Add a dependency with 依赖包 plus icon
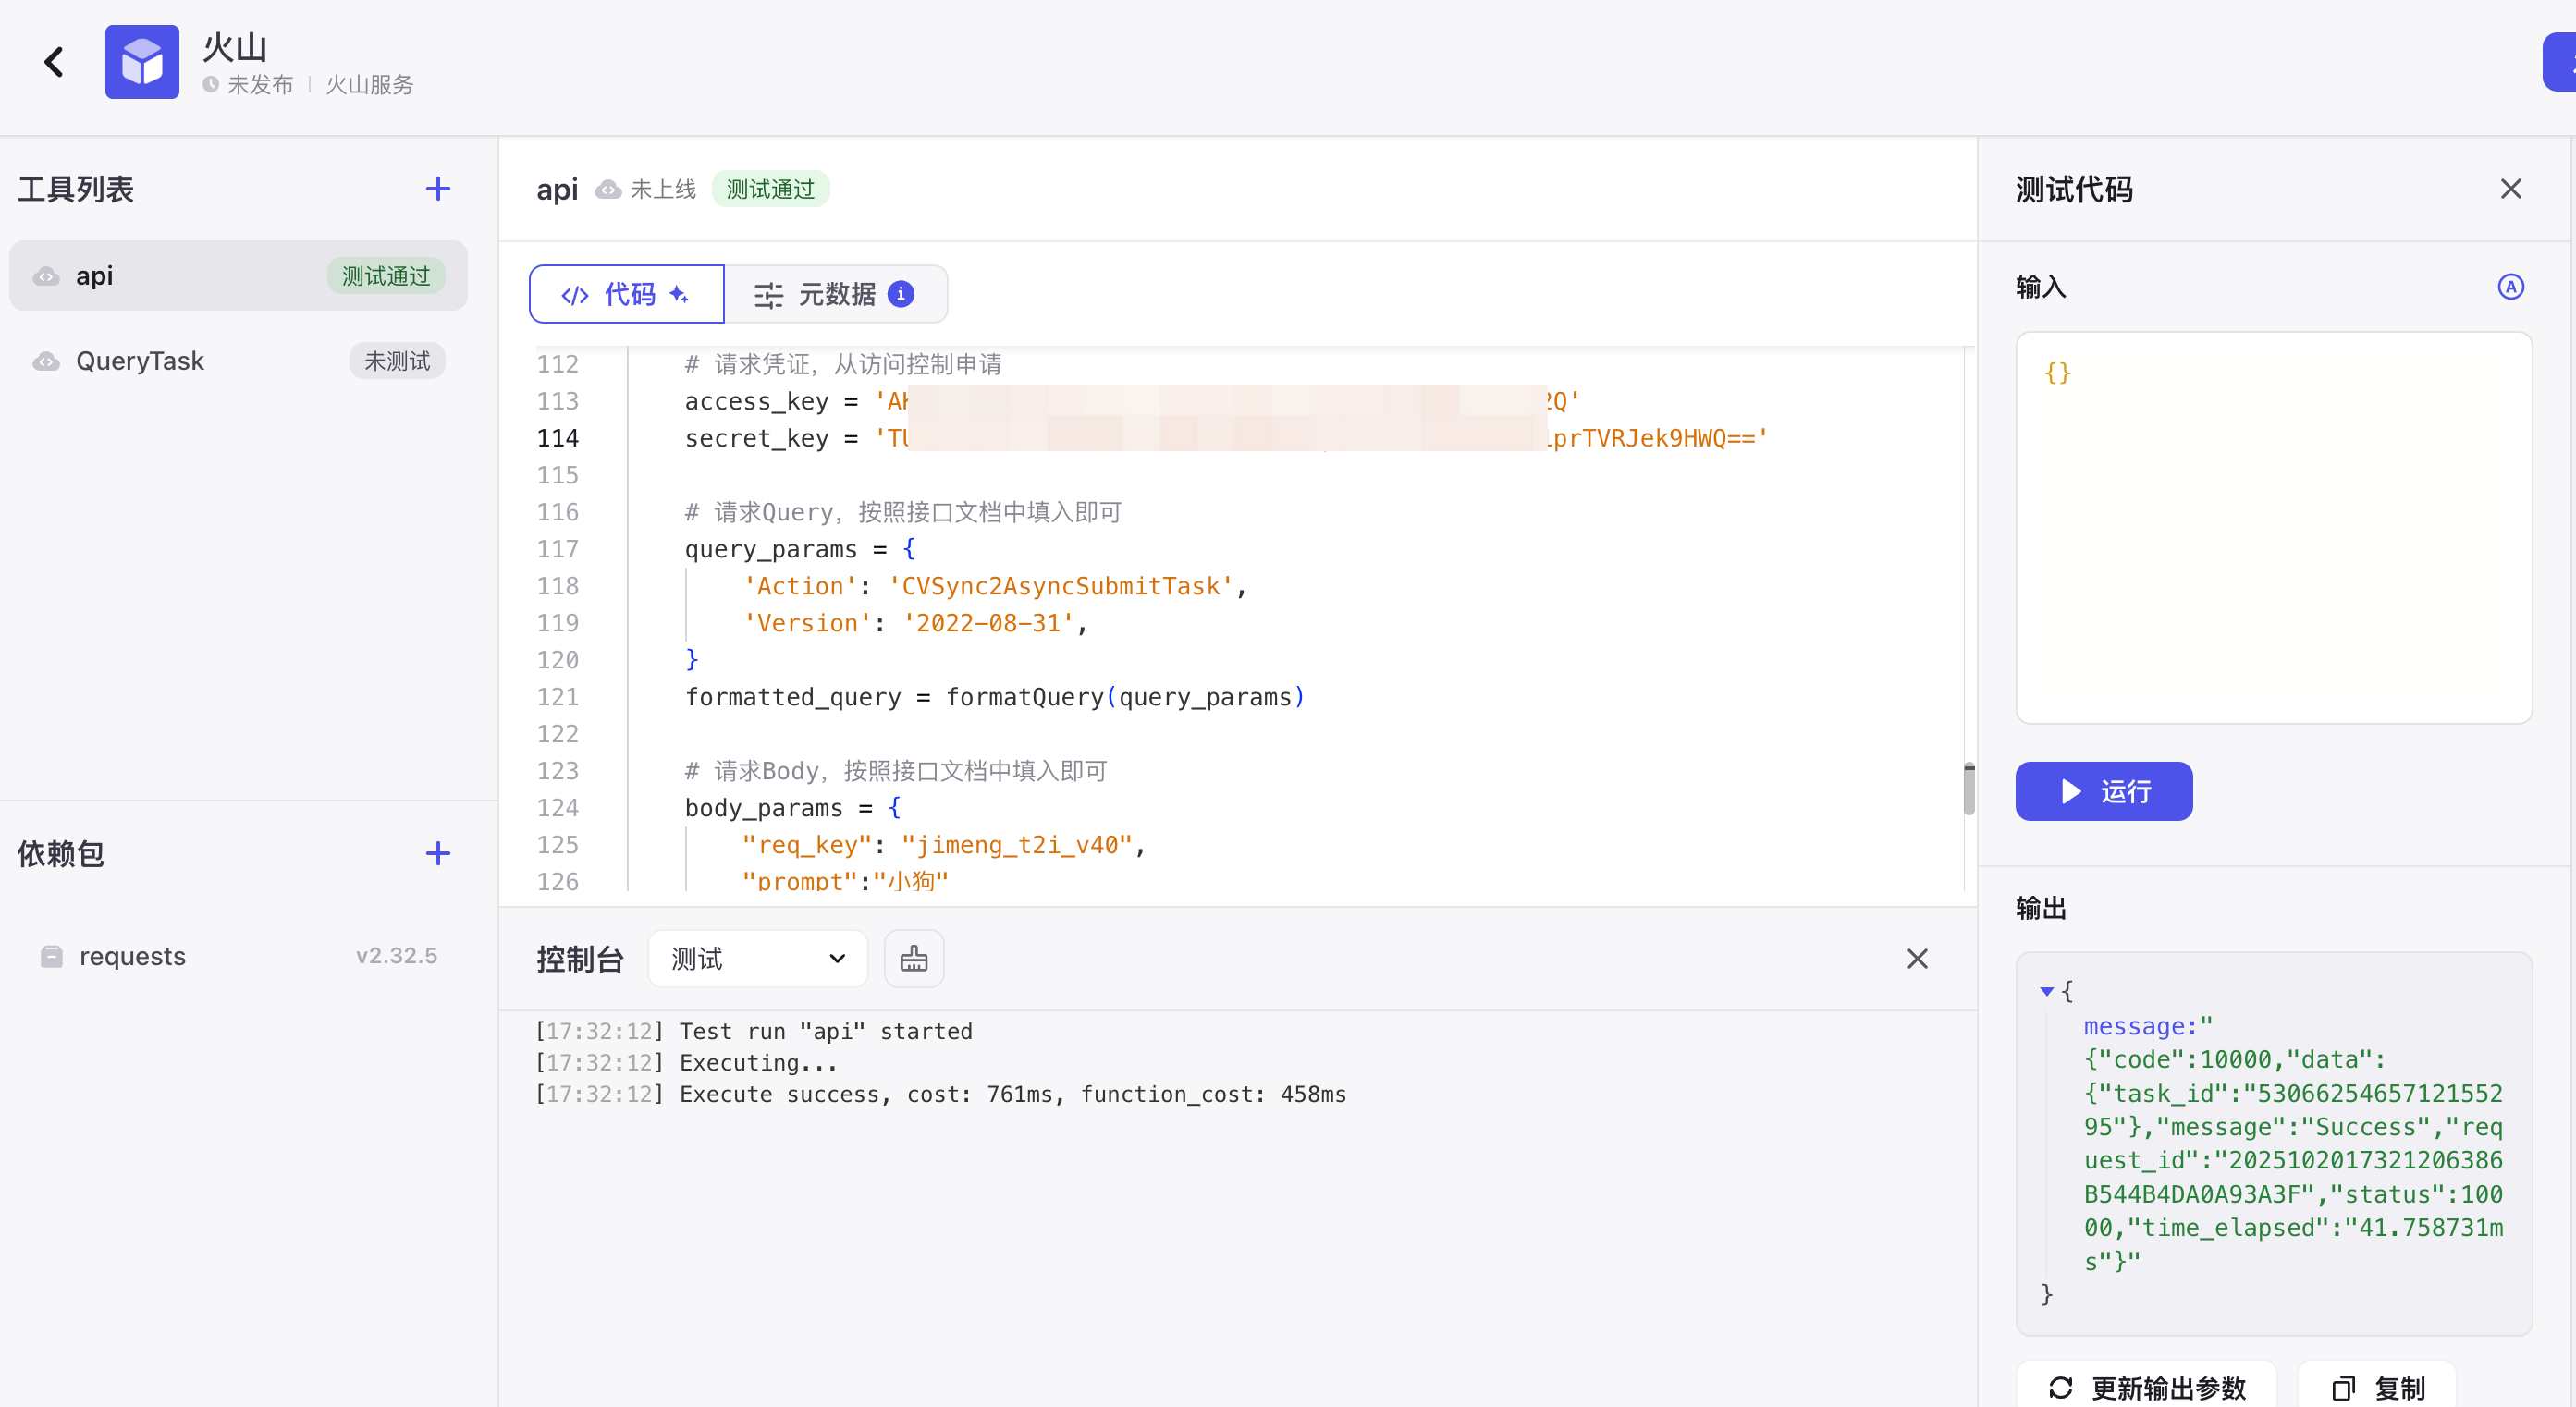 coord(437,853)
